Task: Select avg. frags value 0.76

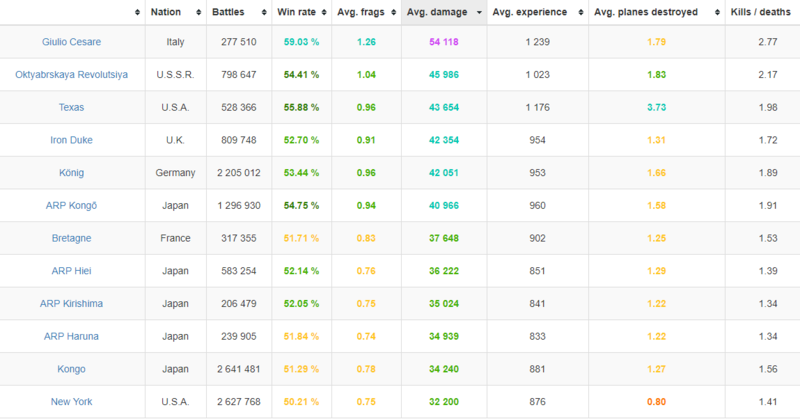Action: pyautogui.click(x=366, y=270)
